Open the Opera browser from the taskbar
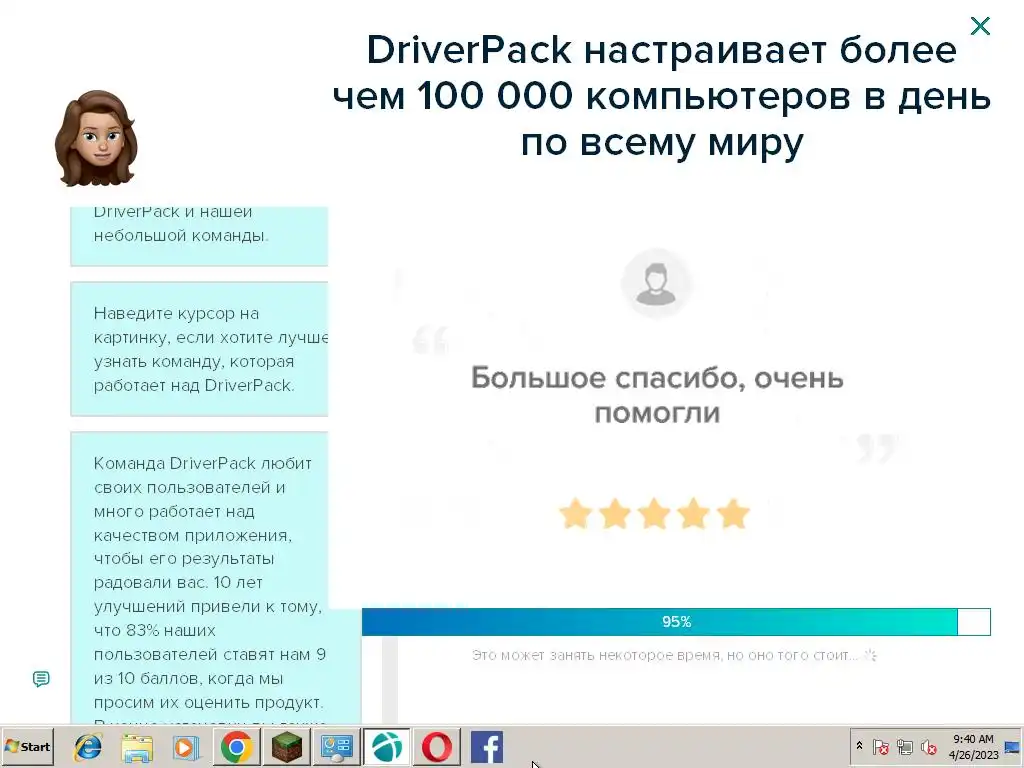Viewport: 1024px width, 768px height. [437, 746]
